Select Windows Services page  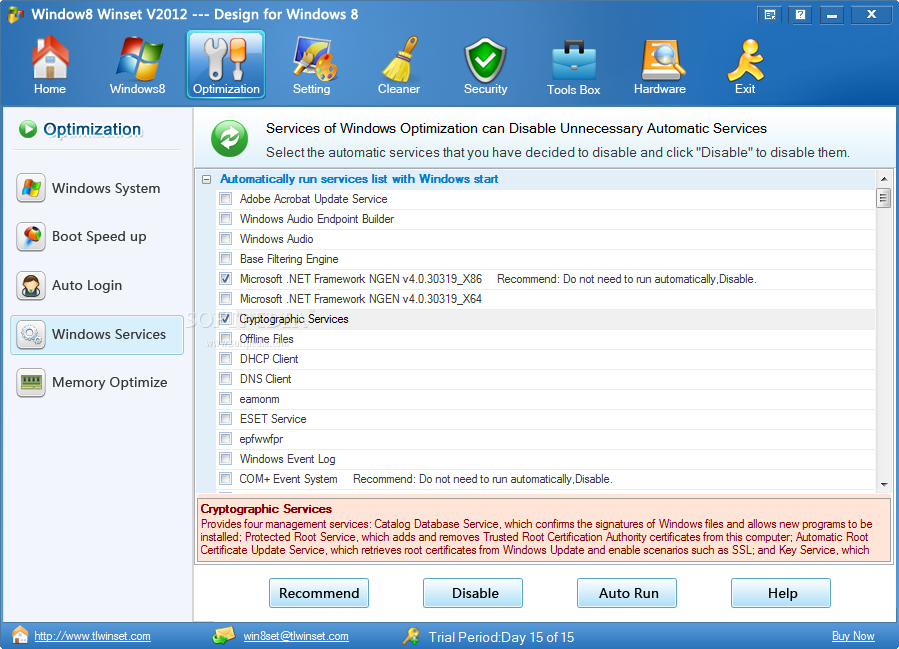coord(97,334)
